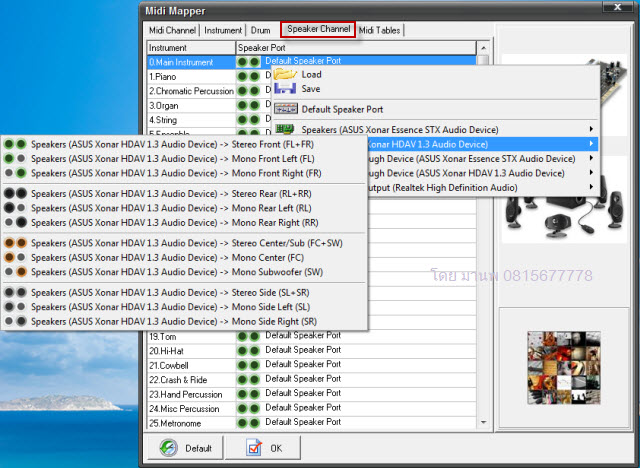Viewport: 640px width, 468px height.
Task: Open the Drum tab
Action: coord(260,30)
